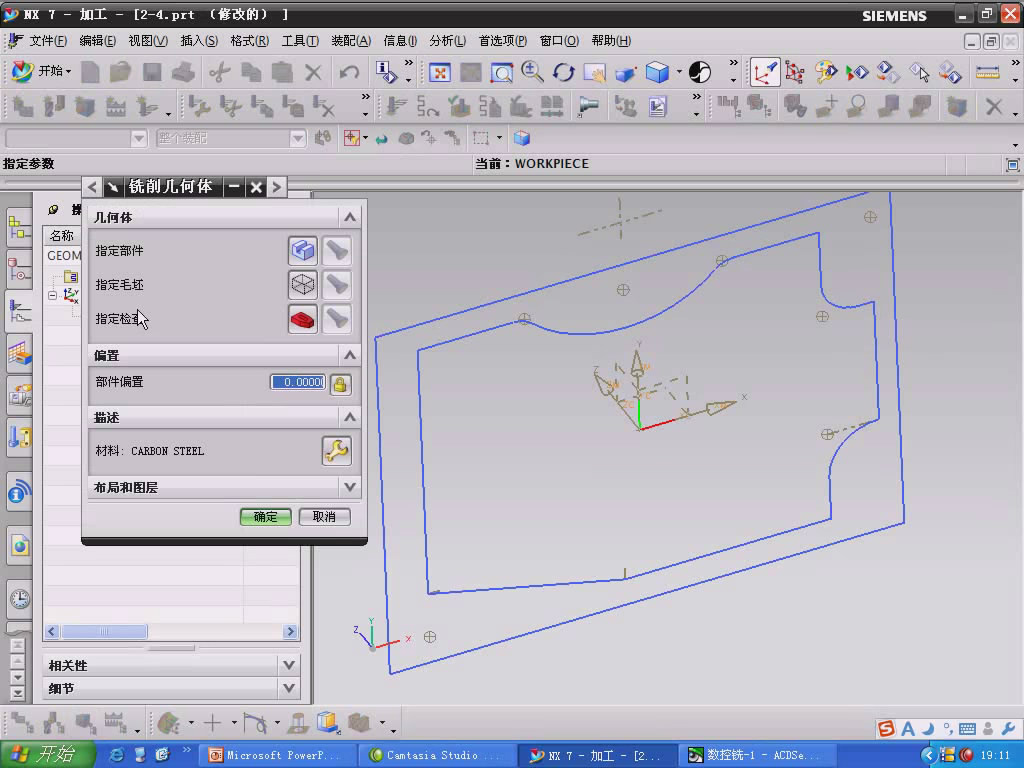Screen dimensions: 1024x768
Task: Expand the 布局和图层 section
Action: (x=349, y=487)
